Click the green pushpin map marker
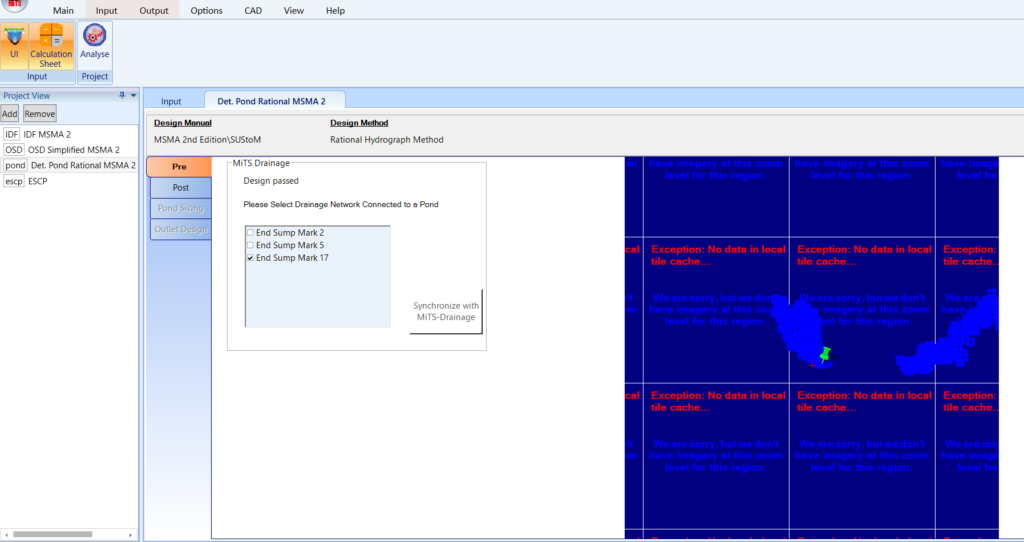This screenshot has height=542, width=1024. [825, 355]
